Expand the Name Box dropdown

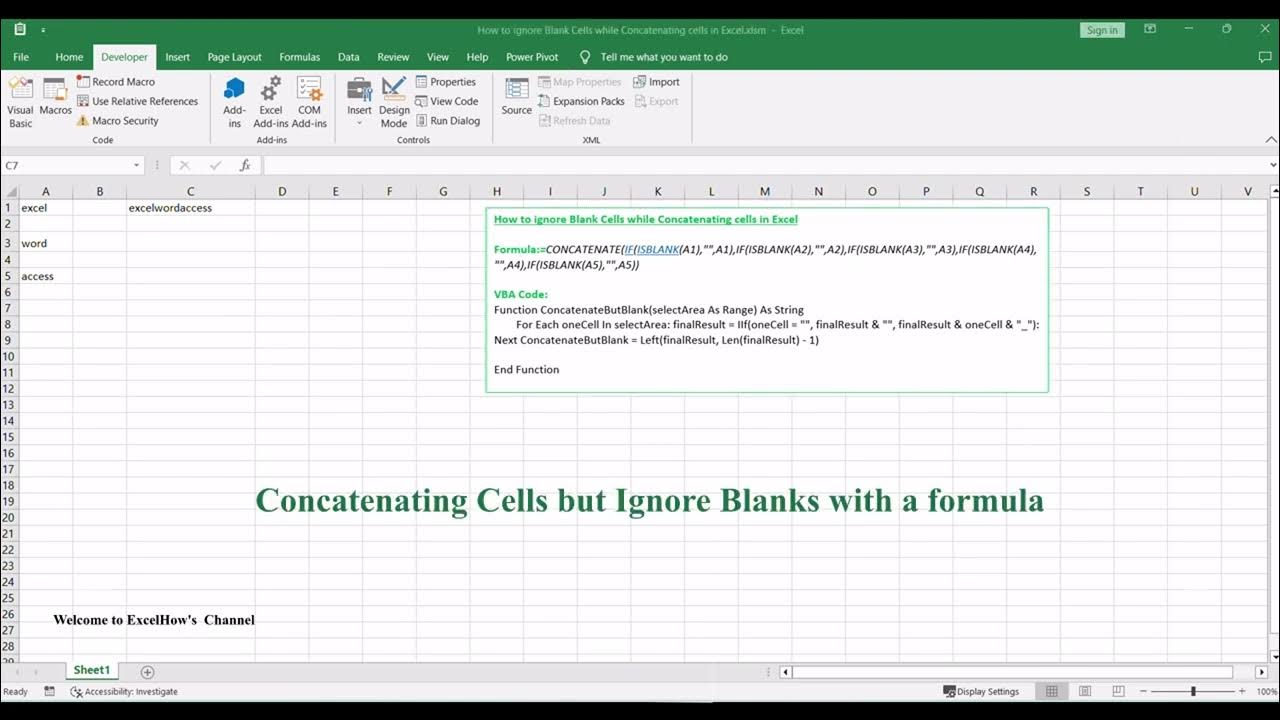137,165
